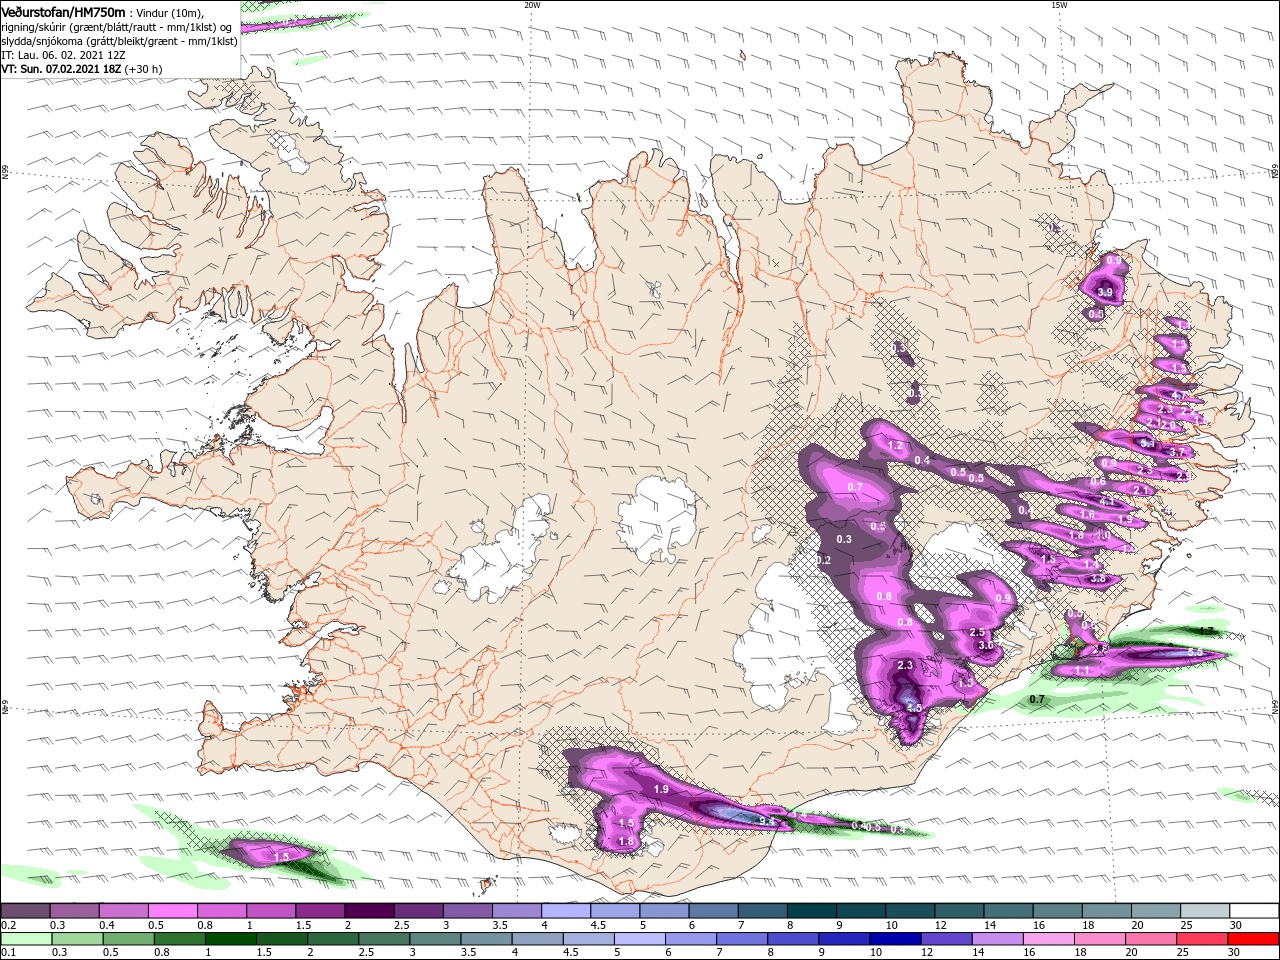The height and width of the screenshot is (960, 1280).
Task: Click the deep blue 10–12 swatch in the bottom legend row
Action: [x=894, y=939]
